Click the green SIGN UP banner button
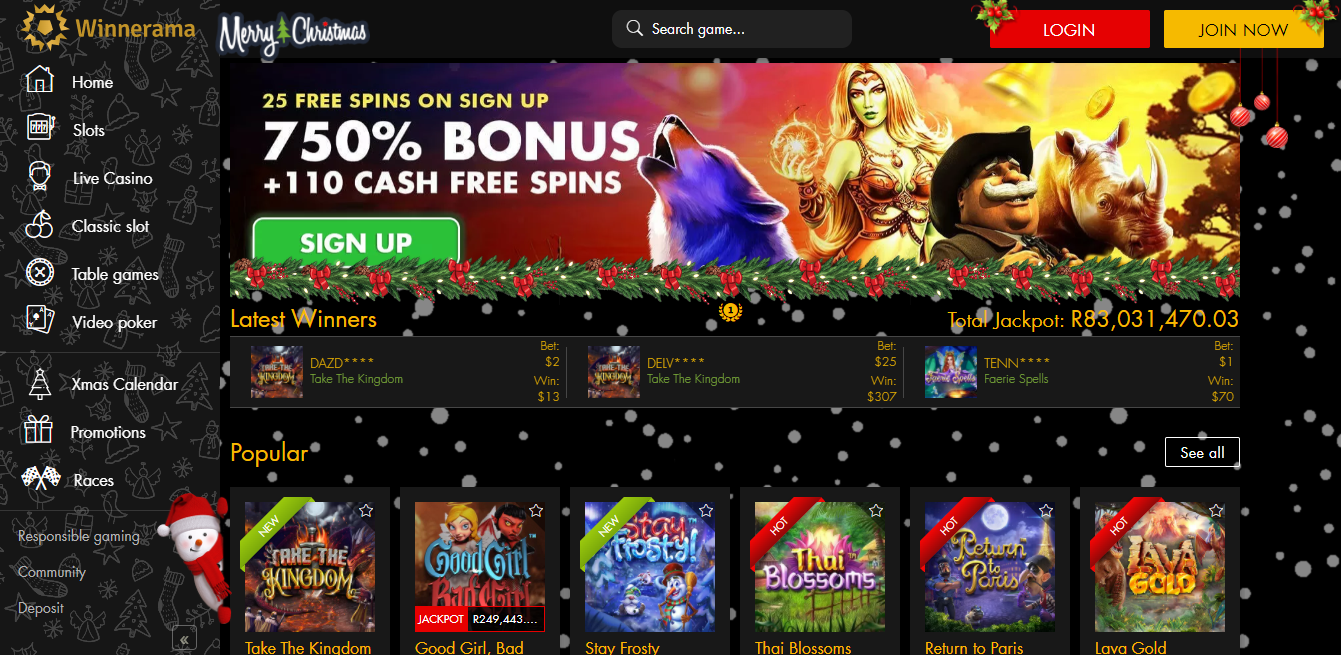 coord(356,242)
